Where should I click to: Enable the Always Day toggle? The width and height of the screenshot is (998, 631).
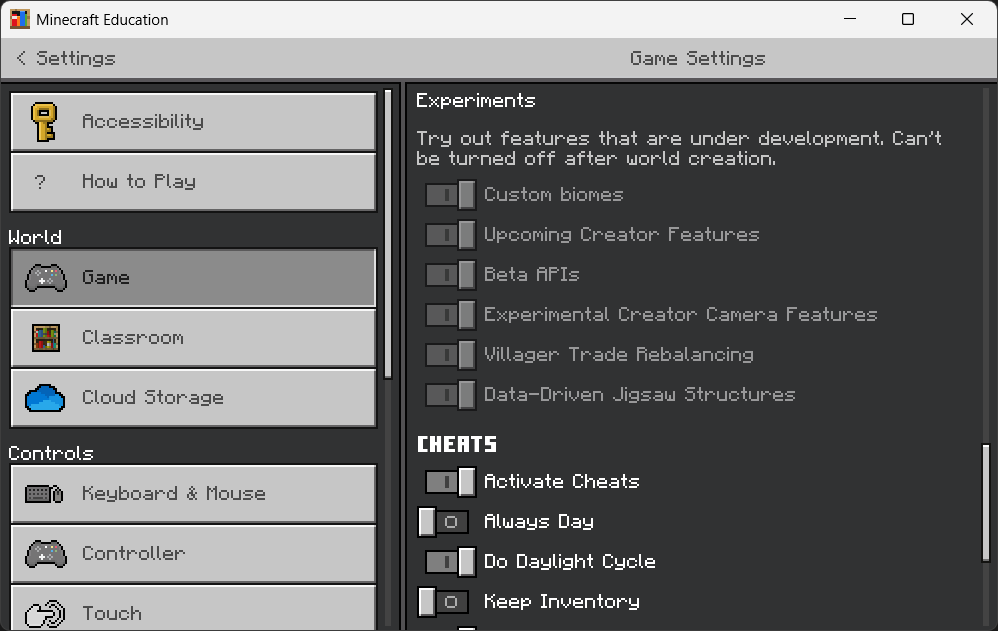click(x=444, y=522)
